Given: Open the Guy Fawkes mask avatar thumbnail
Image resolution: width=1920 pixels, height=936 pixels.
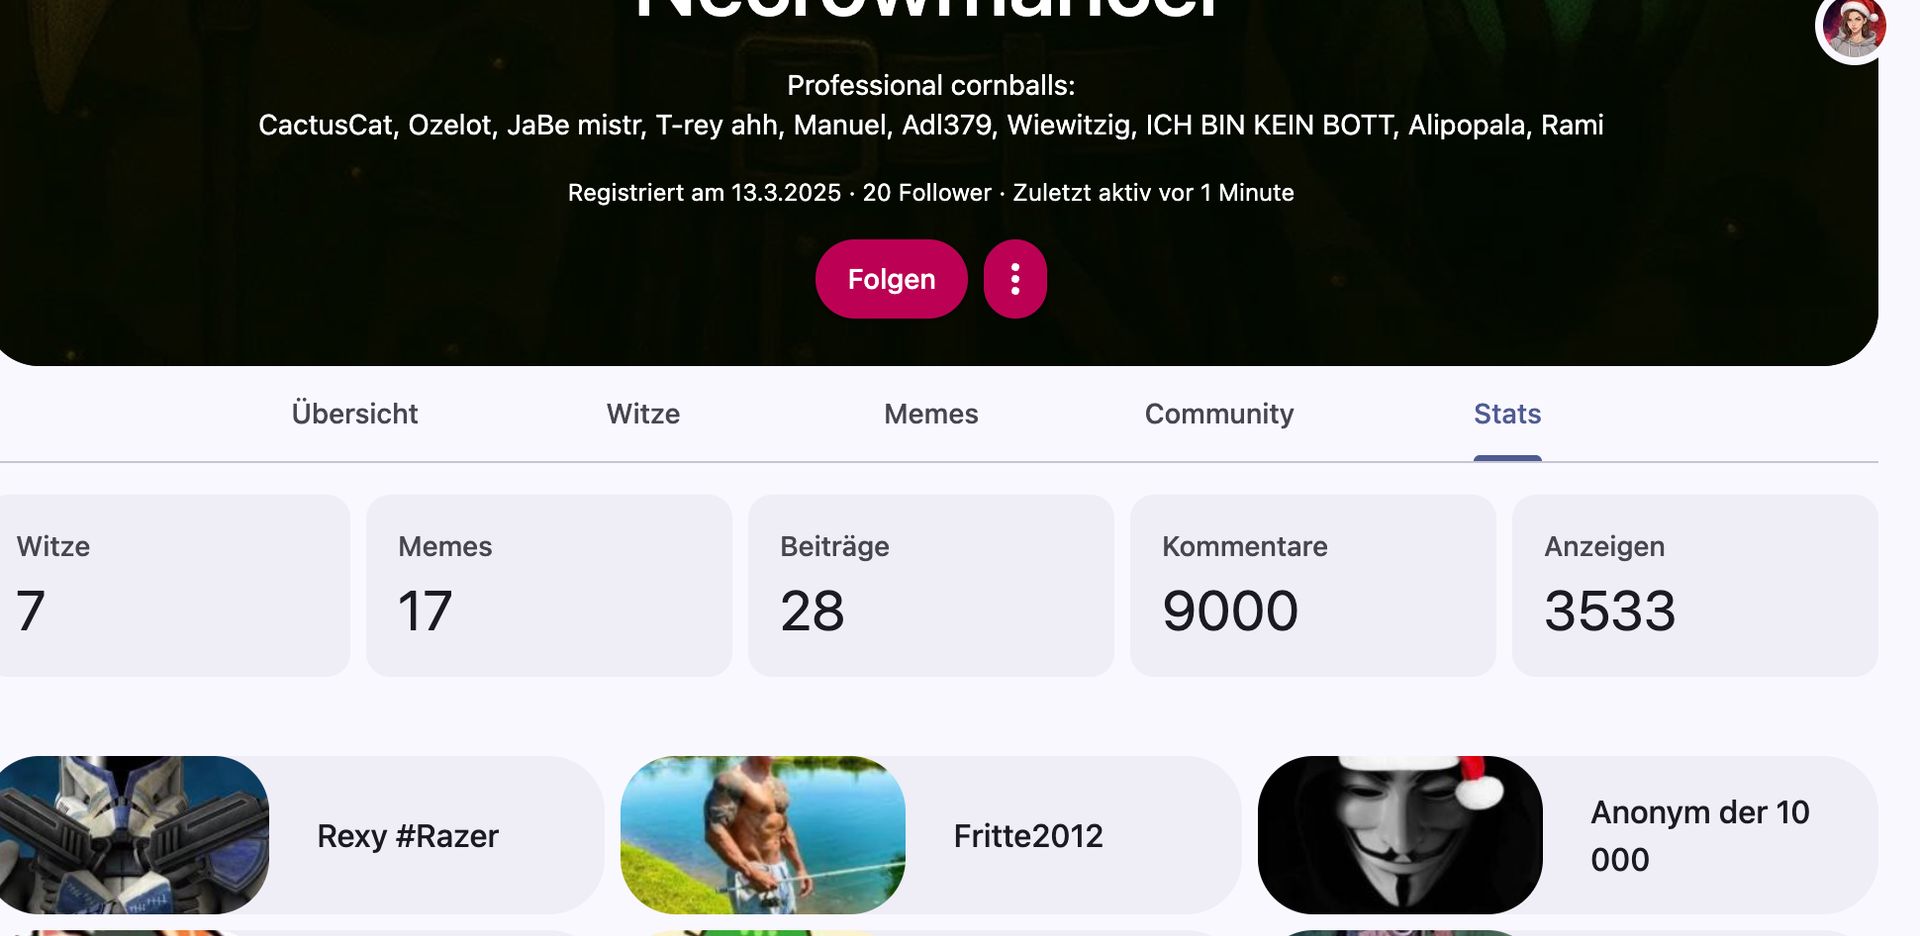Looking at the screenshot, I should coord(1400,835).
